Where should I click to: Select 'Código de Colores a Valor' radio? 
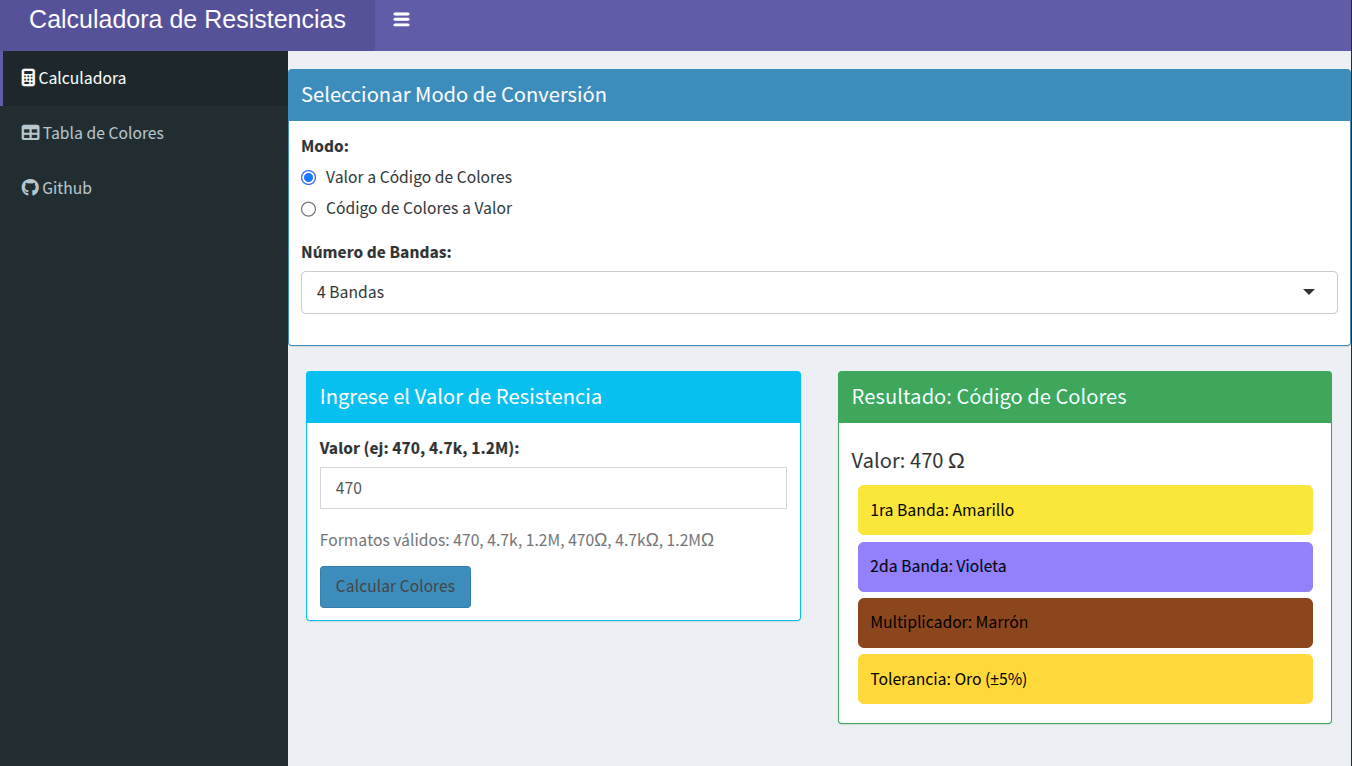click(309, 209)
